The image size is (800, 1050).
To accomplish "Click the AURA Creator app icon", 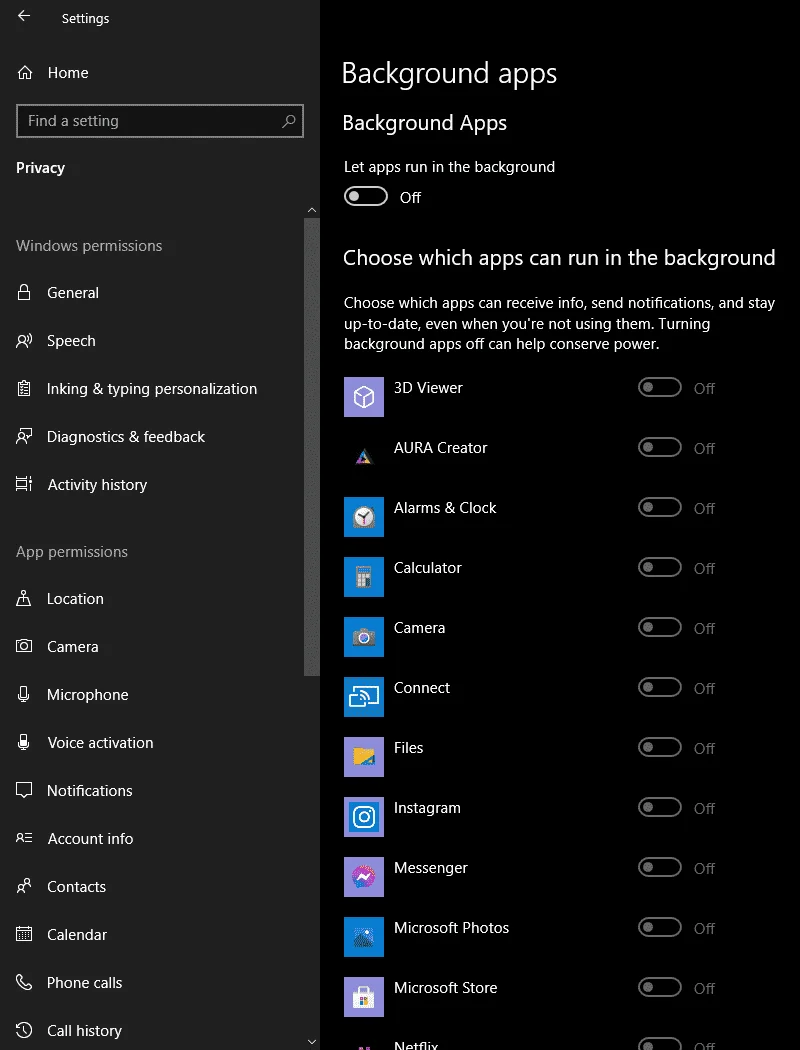I will coord(364,457).
